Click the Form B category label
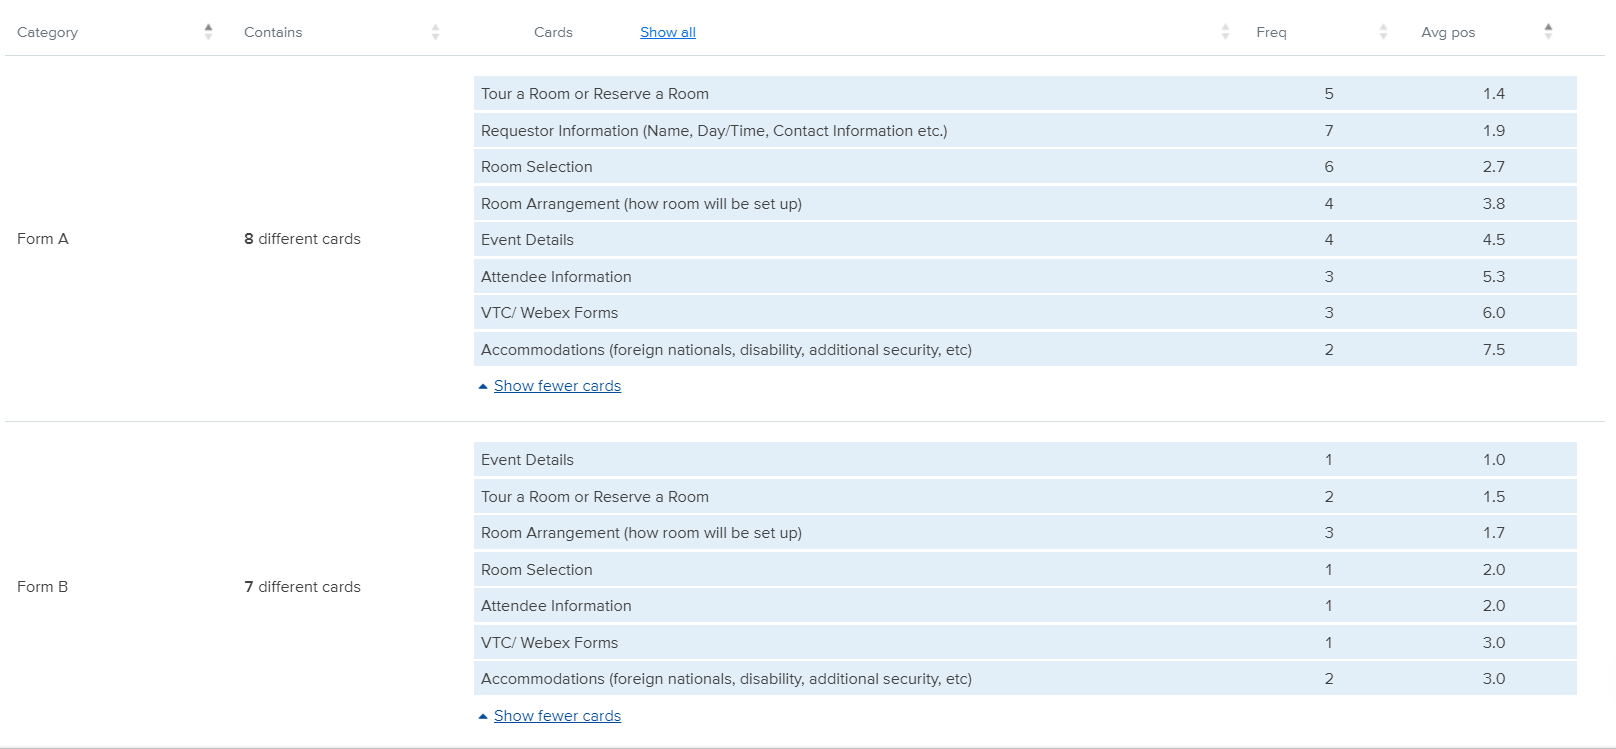This screenshot has width=1616, height=749. [43, 587]
